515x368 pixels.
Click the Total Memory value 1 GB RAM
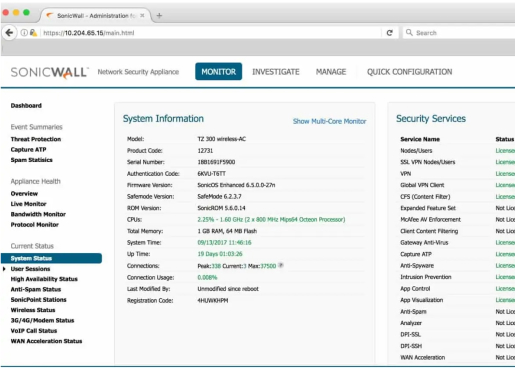pos(227,231)
